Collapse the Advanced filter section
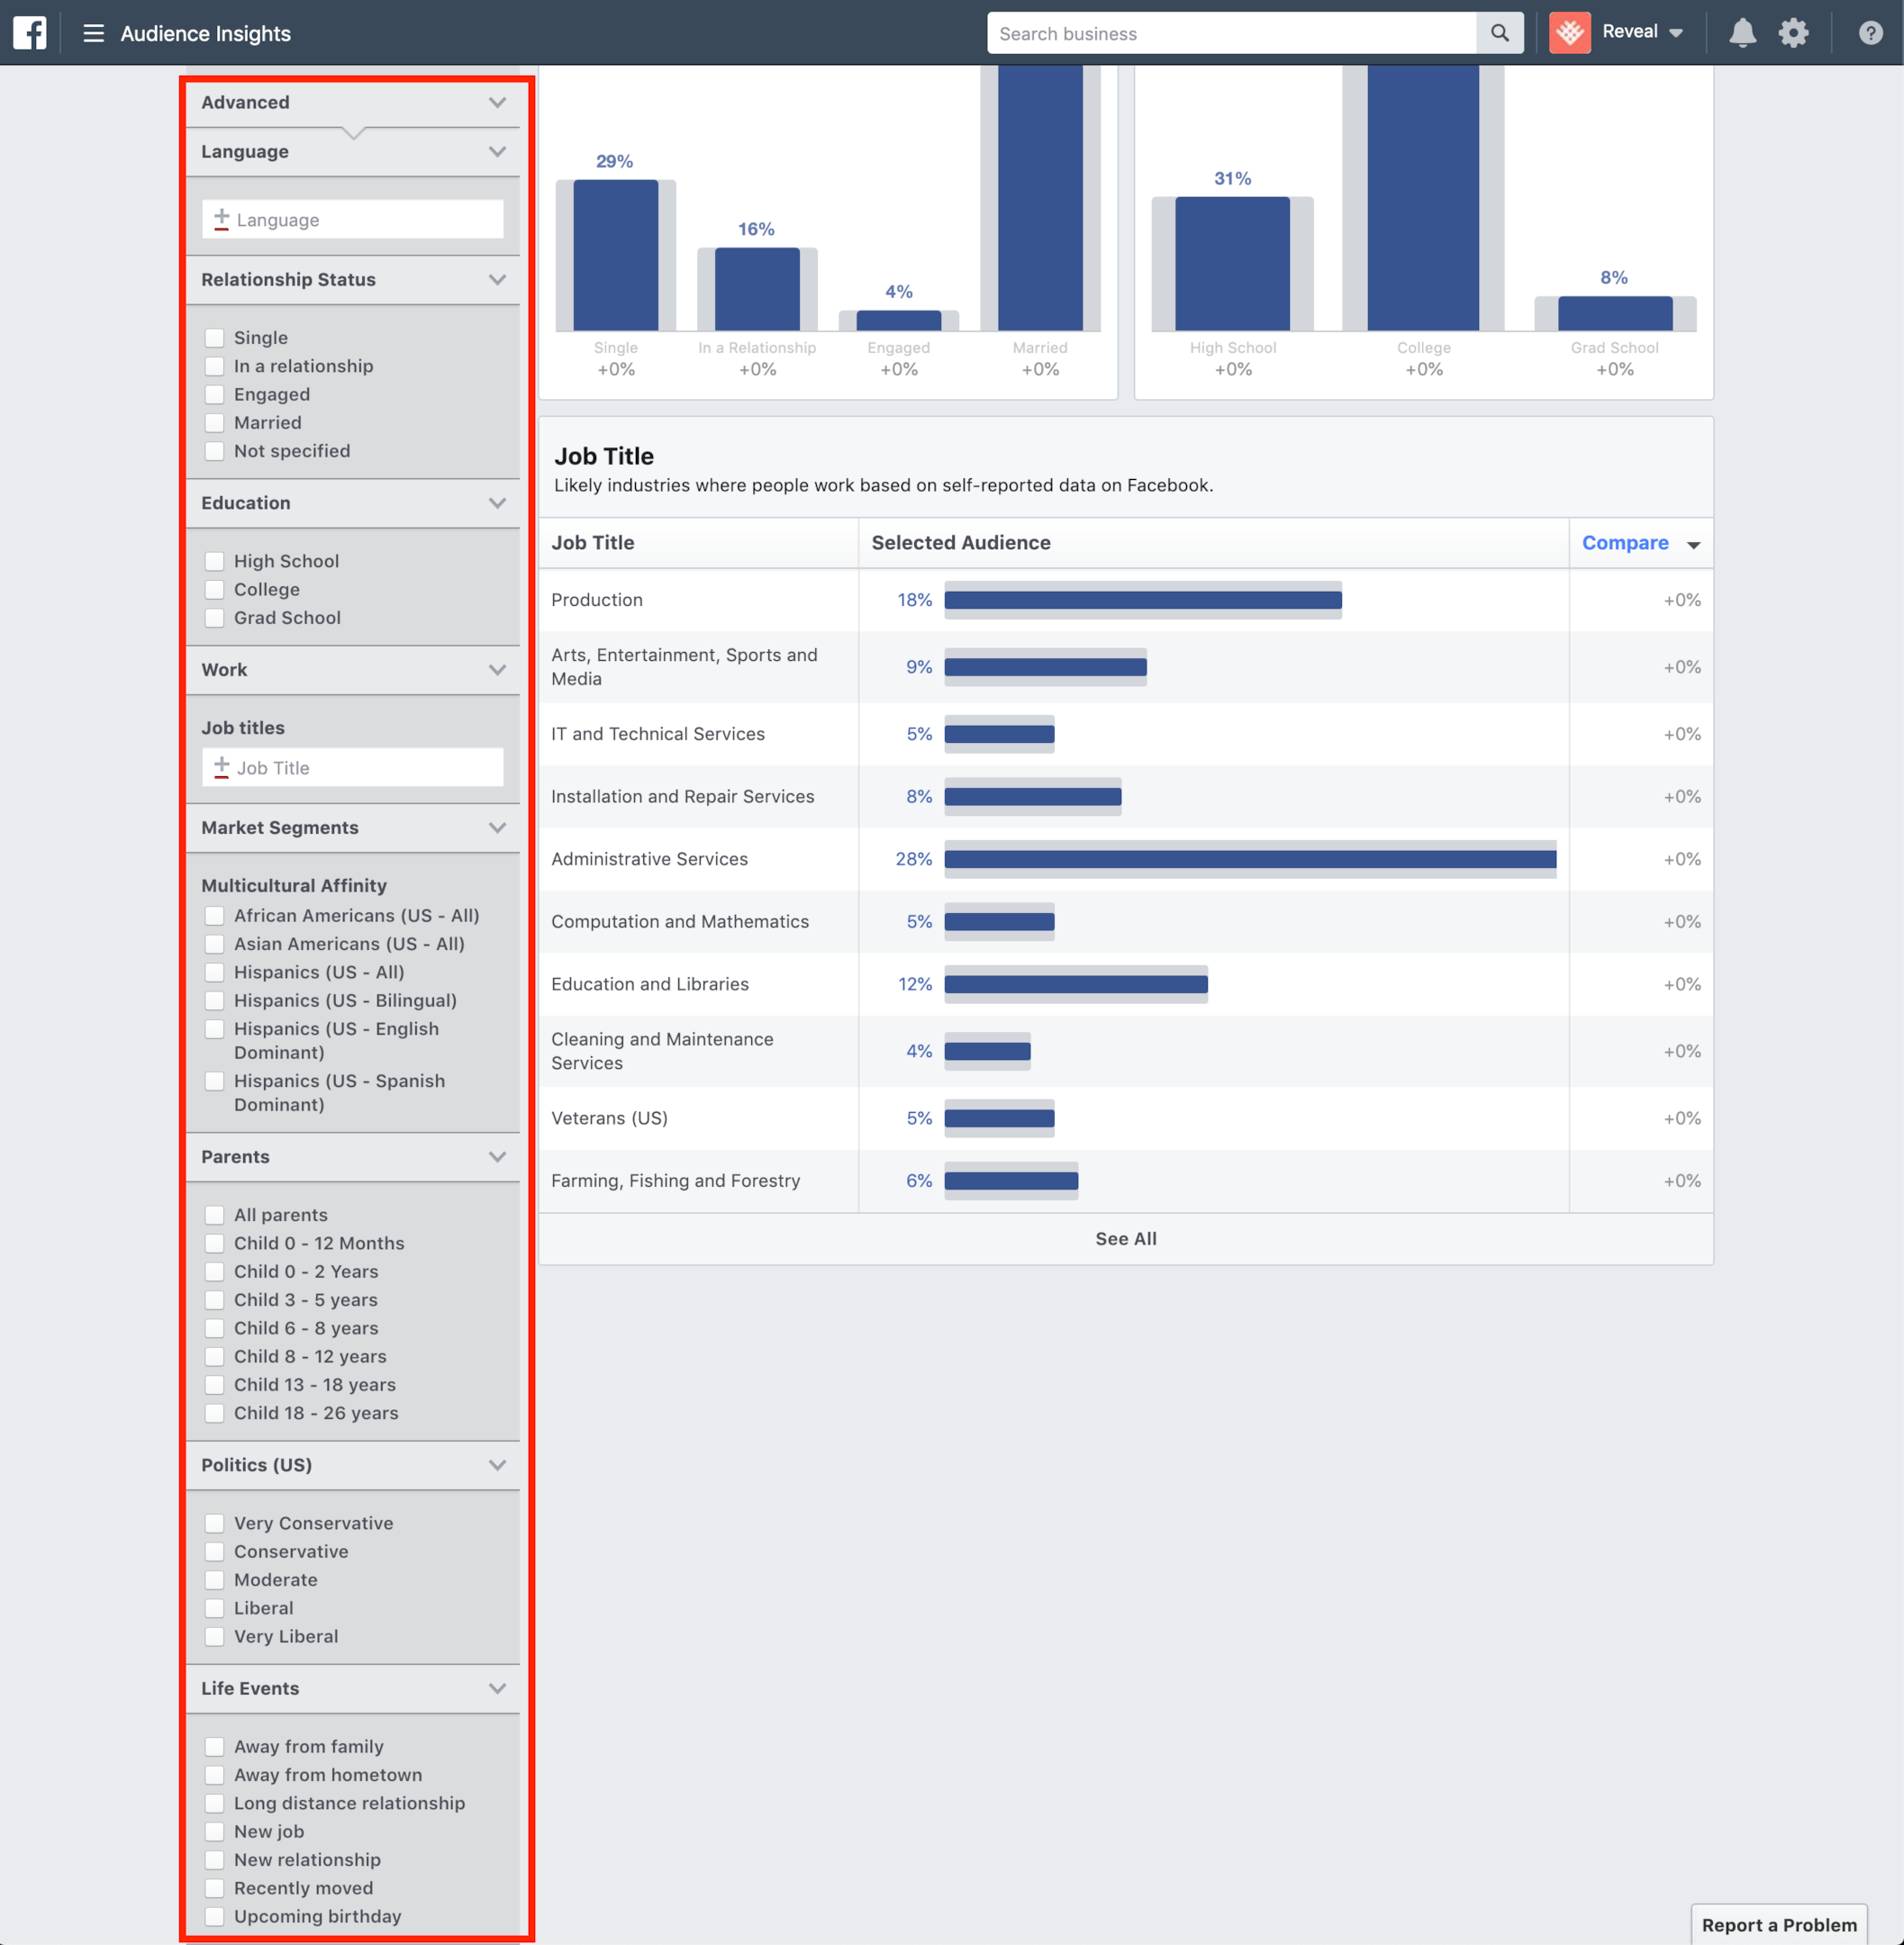Screen dimensions: 1904x1945 coord(497,102)
